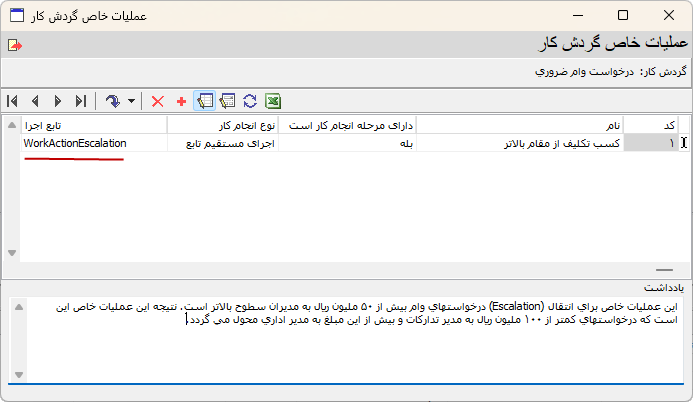The width and height of the screenshot is (693, 402).
Task: Go to the next record
Action: tap(57, 101)
